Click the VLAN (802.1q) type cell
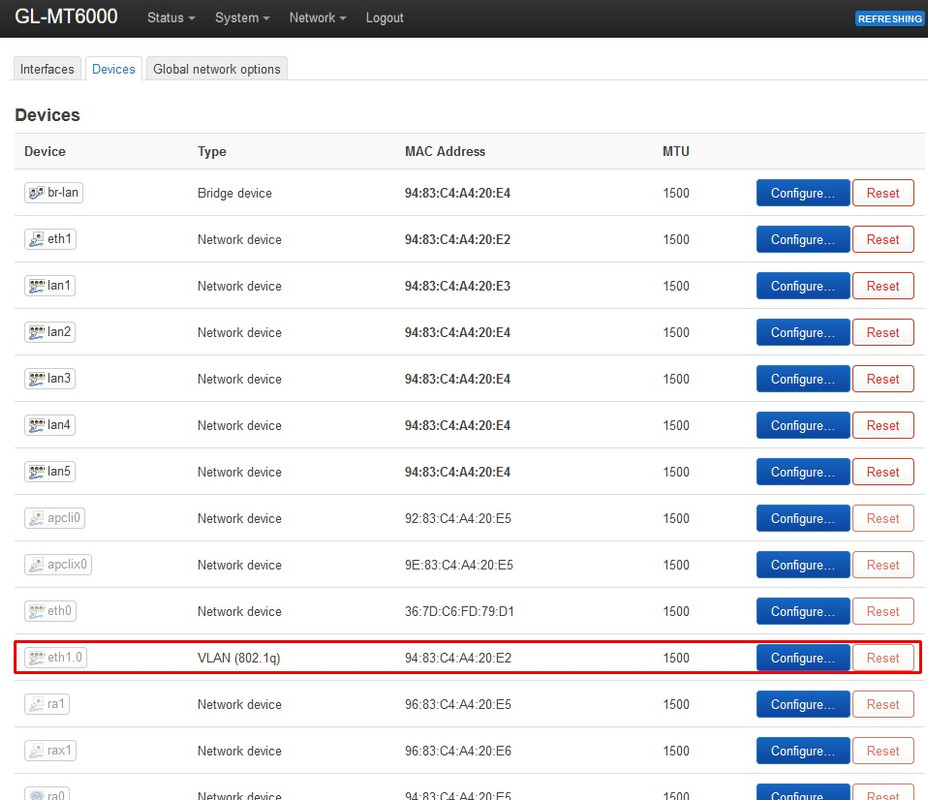 [239, 658]
